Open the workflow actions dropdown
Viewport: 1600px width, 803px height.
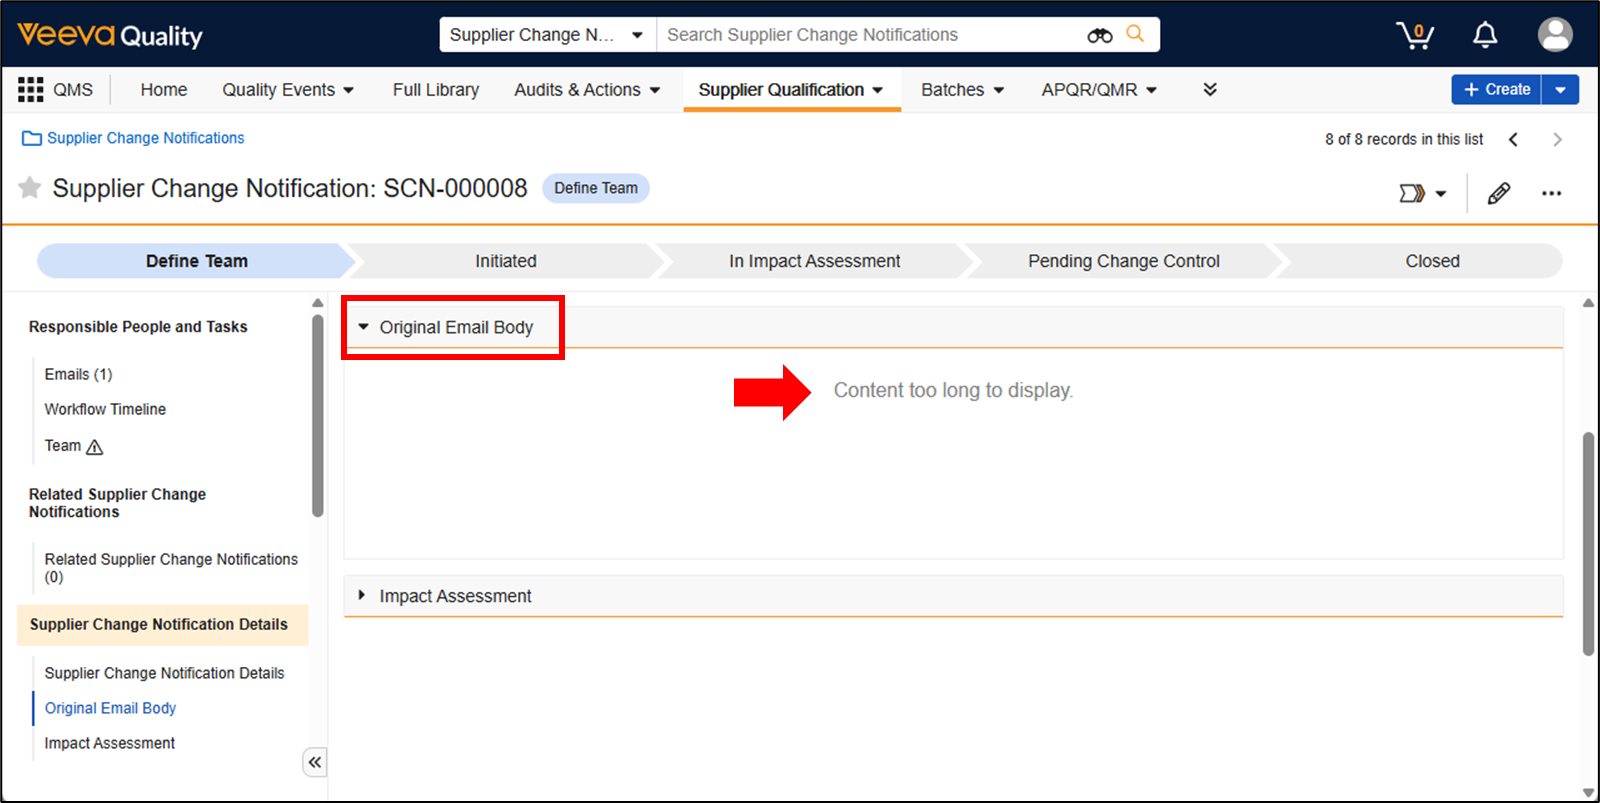pyautogui.click(x=1422, y=193)
